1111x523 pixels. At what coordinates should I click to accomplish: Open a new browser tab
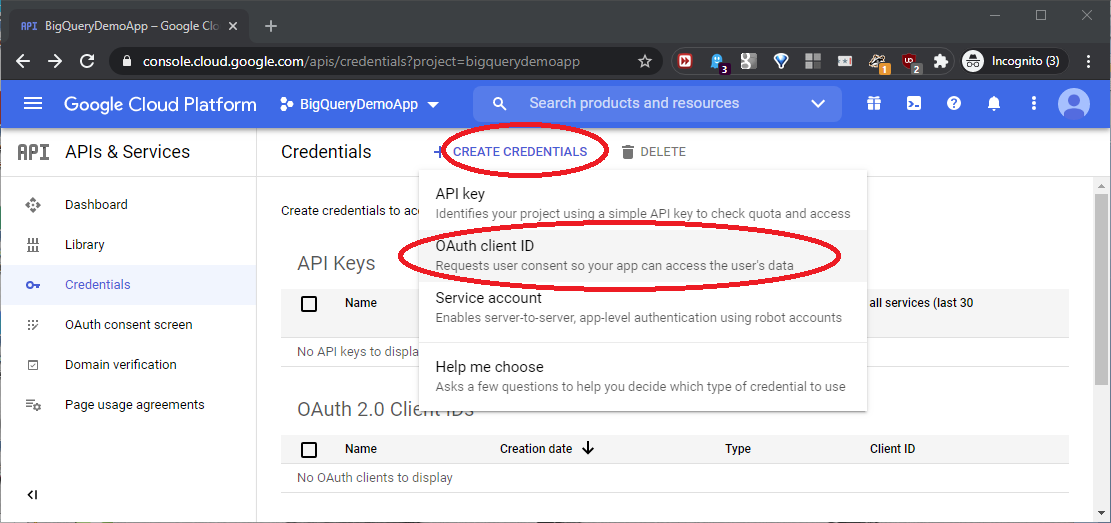point(271,26)
